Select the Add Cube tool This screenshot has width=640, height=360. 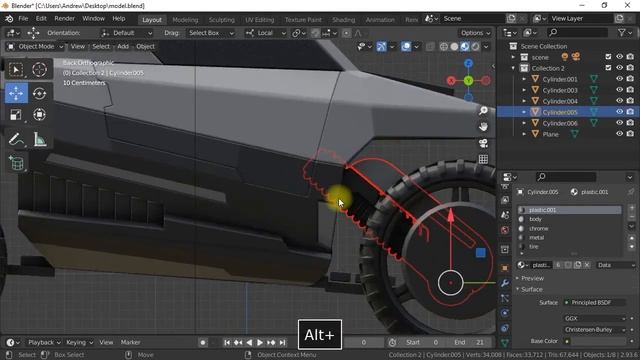[16, 164]
